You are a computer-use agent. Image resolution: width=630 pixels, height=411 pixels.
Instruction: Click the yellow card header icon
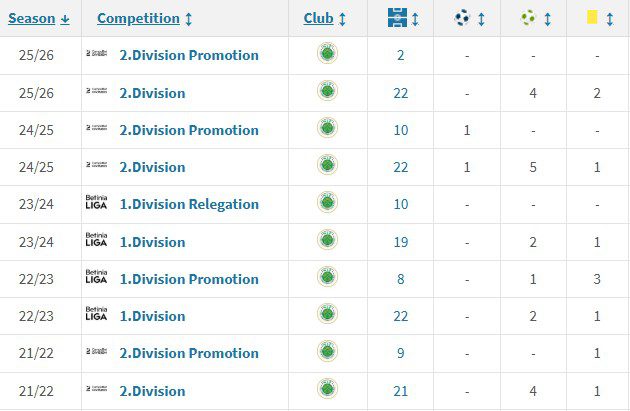[592, 18]
